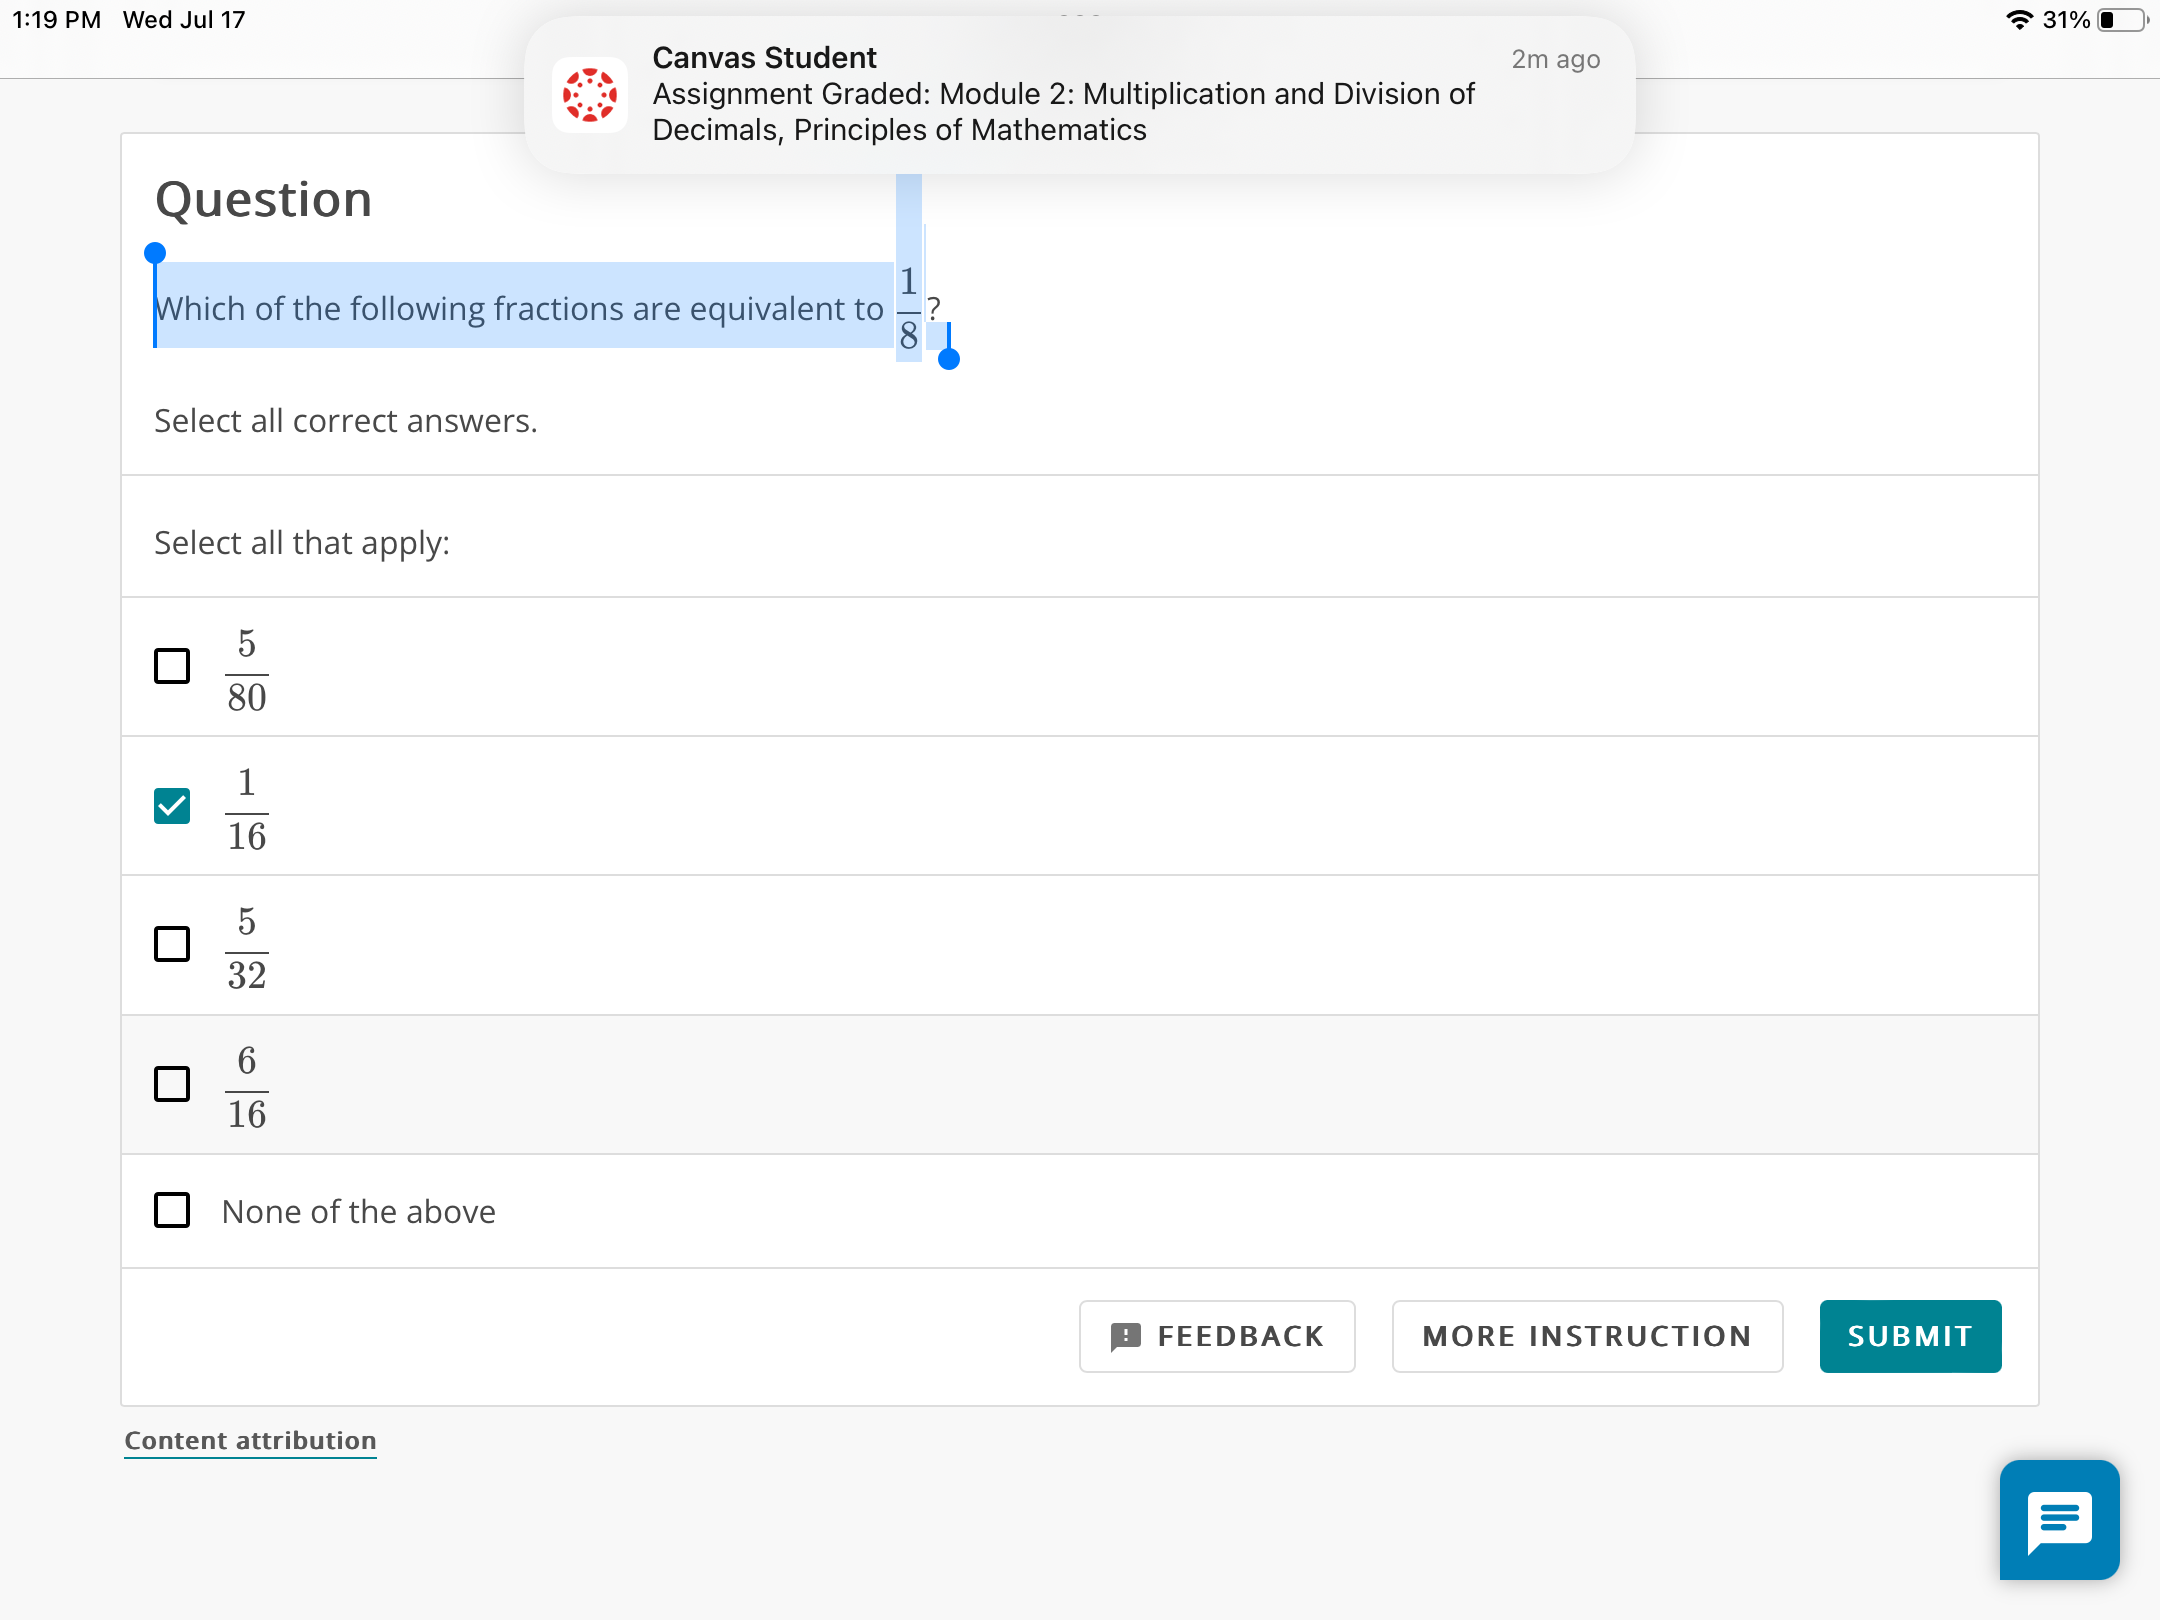Open the Content attribution link

click(x=249, y=1440)
